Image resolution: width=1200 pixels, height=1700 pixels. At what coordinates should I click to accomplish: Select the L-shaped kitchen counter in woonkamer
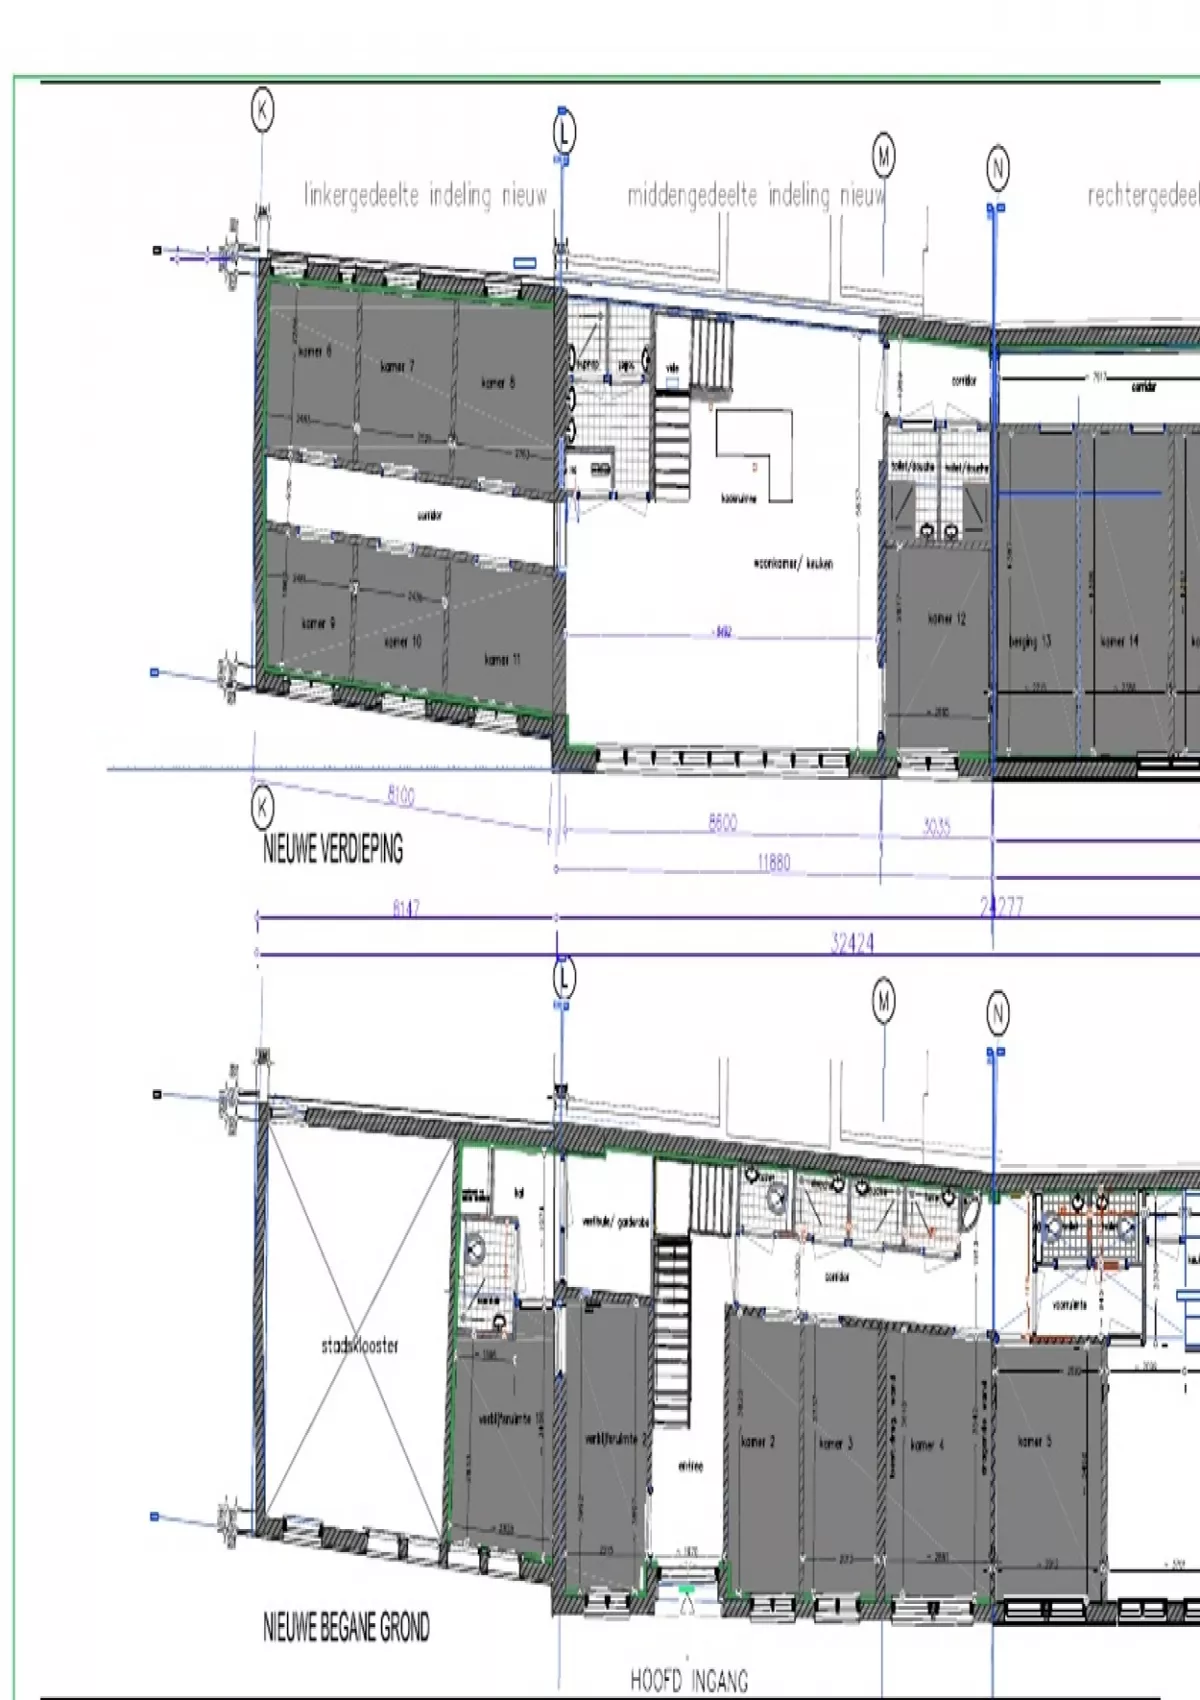click(x=753, y=457)
